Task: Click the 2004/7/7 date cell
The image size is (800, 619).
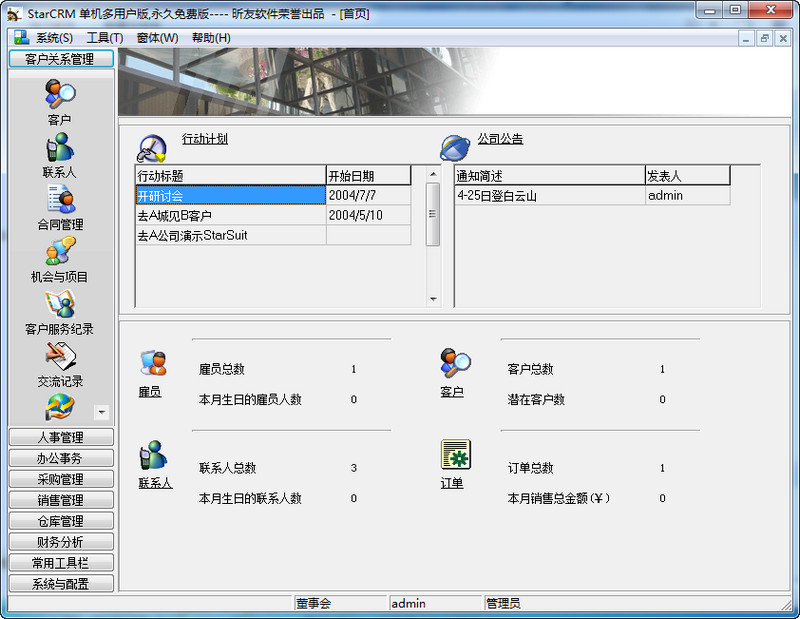Action: click(368, 195)
